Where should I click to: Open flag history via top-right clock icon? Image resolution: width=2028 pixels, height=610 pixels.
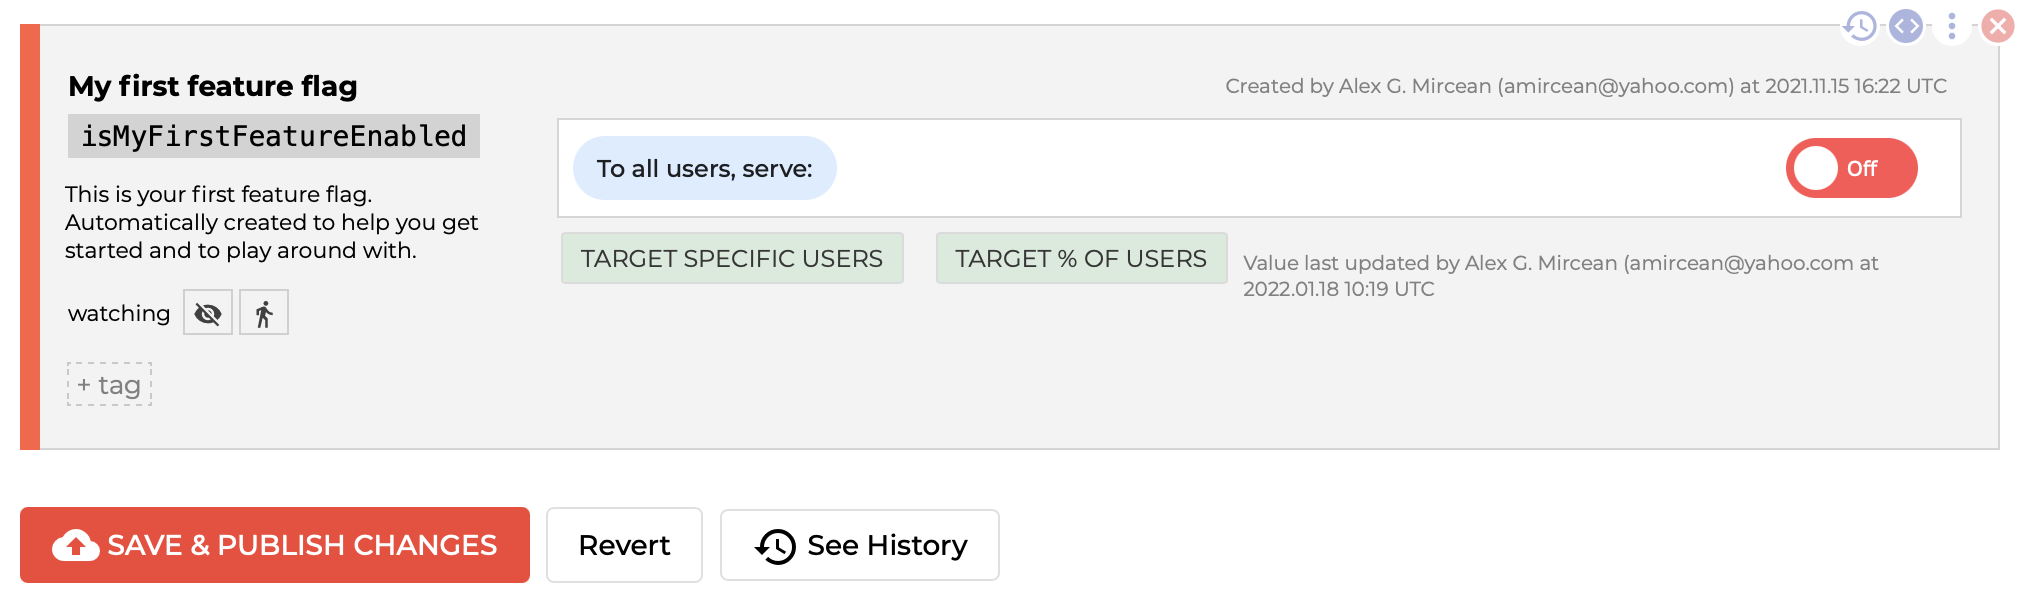pos(1860,26)
